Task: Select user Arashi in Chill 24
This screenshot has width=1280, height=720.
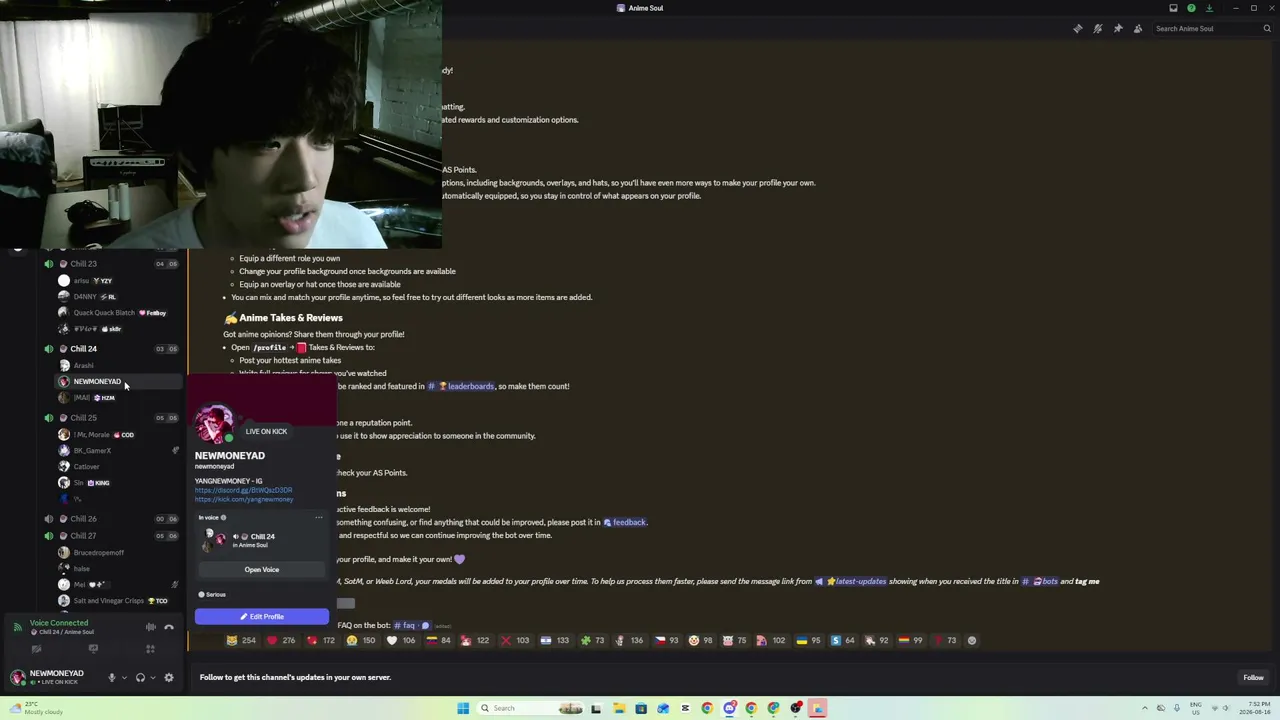Action: pyautogui.click(x=84, y=365)
